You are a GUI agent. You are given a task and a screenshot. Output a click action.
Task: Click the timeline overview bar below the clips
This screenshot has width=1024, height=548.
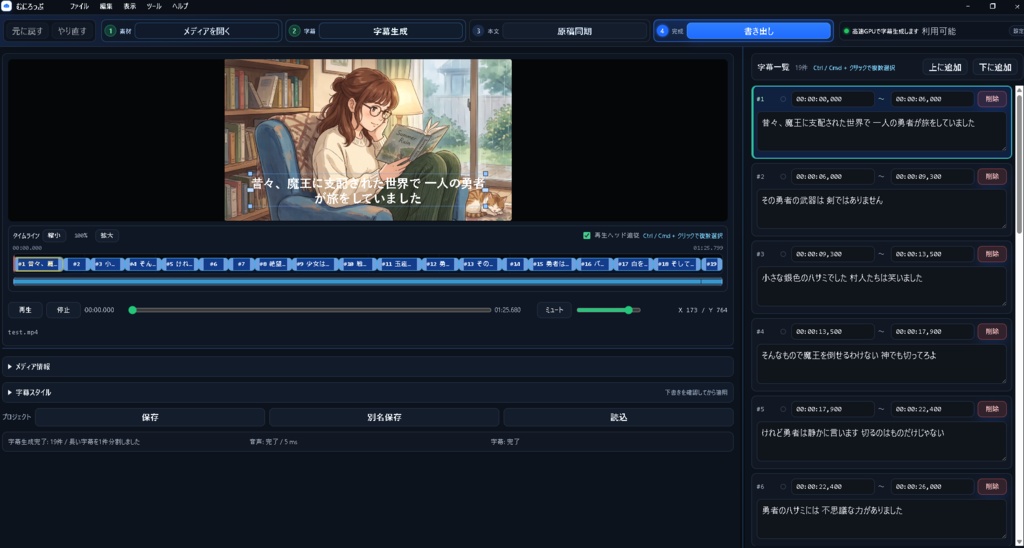point(368,282)
